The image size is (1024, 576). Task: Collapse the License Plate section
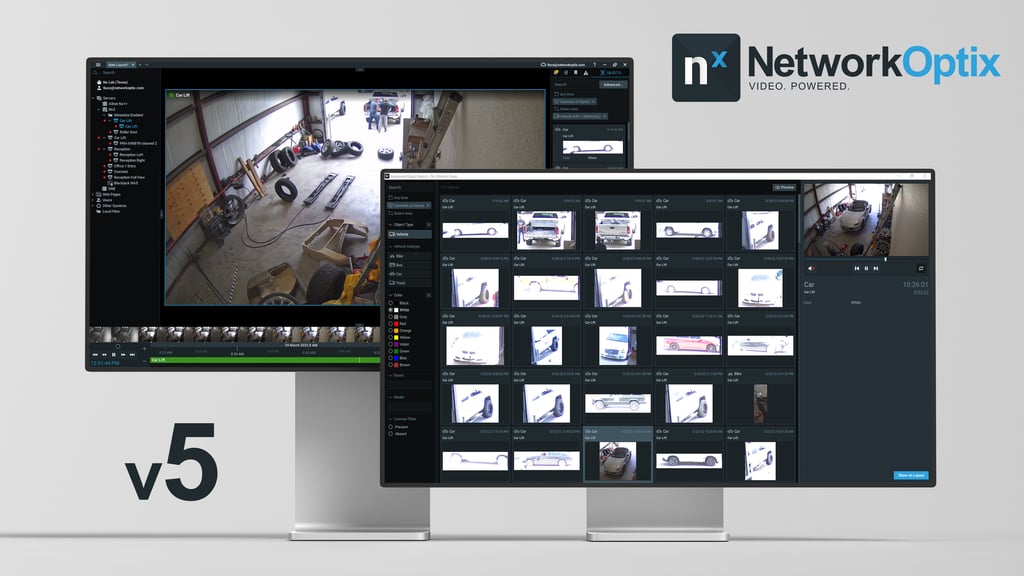(391, 419)
